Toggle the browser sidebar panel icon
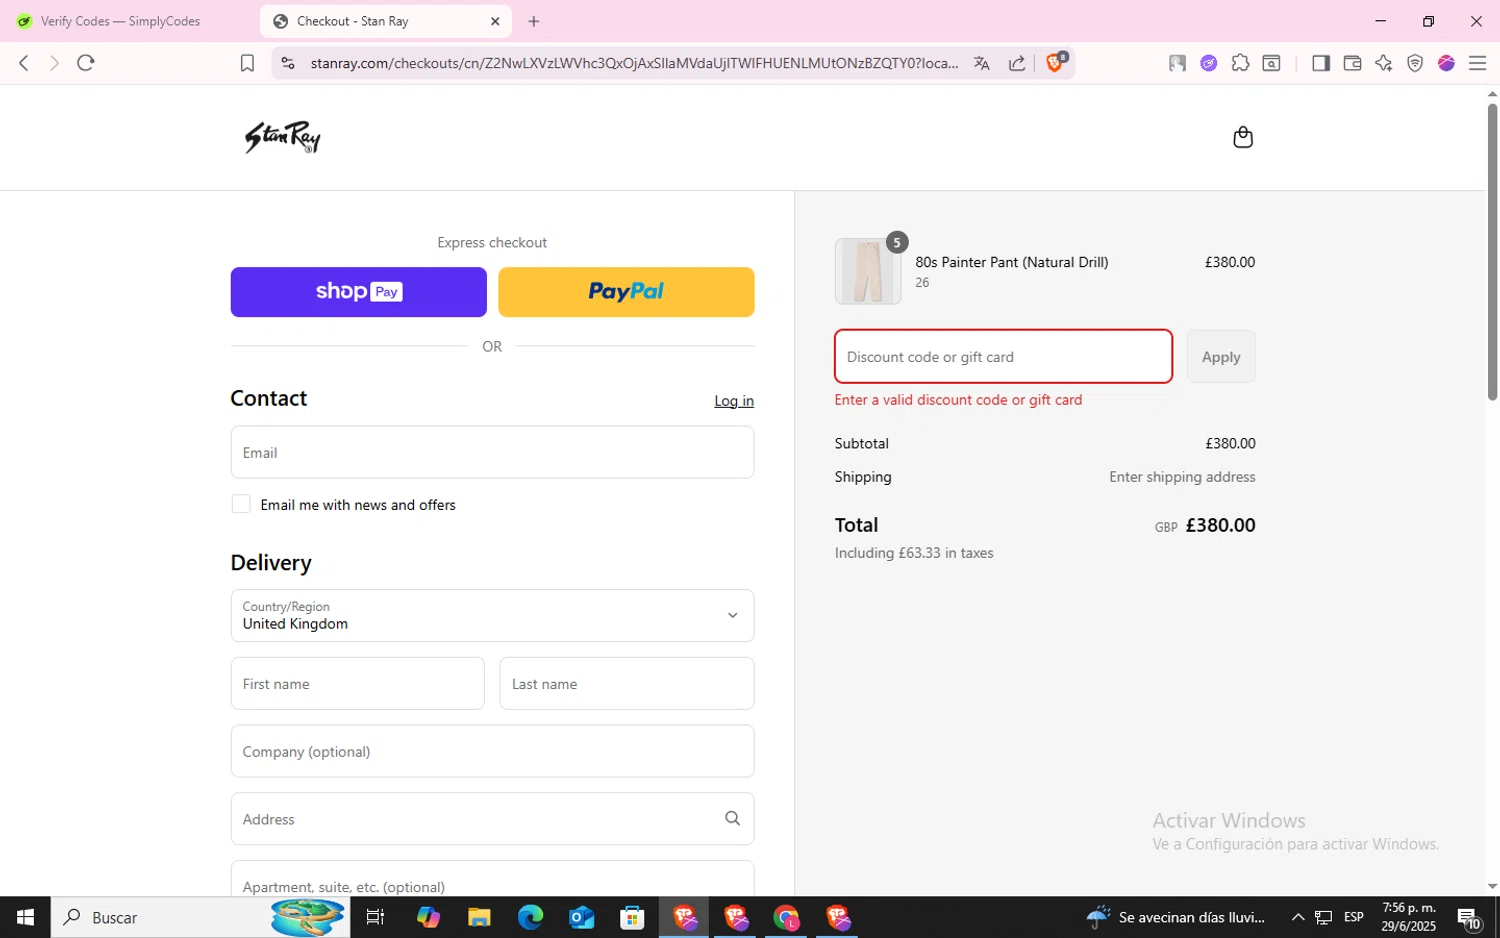Viewport: 1500px width, 938px height. (x=1320, y=63)
